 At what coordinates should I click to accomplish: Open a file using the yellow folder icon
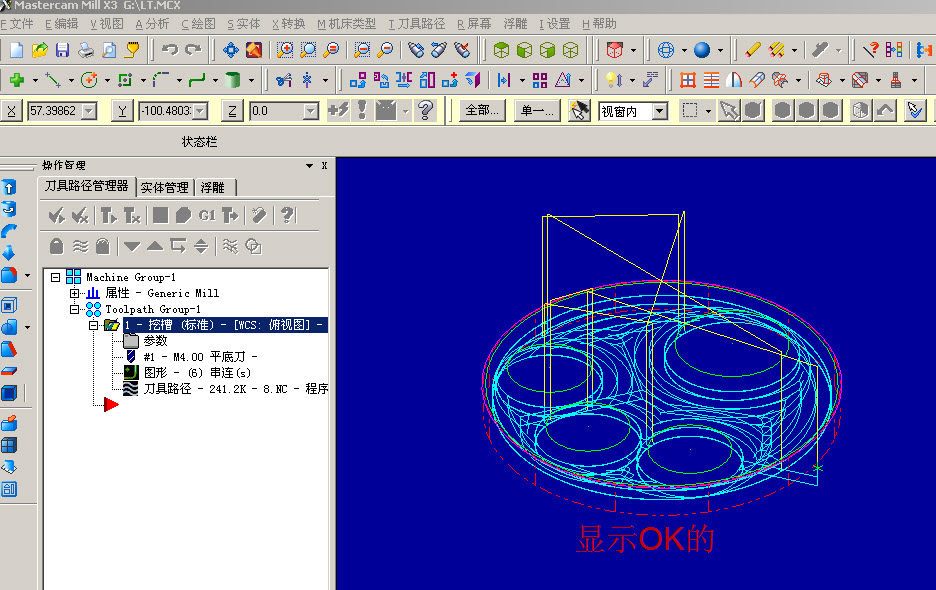pos(39,50)
